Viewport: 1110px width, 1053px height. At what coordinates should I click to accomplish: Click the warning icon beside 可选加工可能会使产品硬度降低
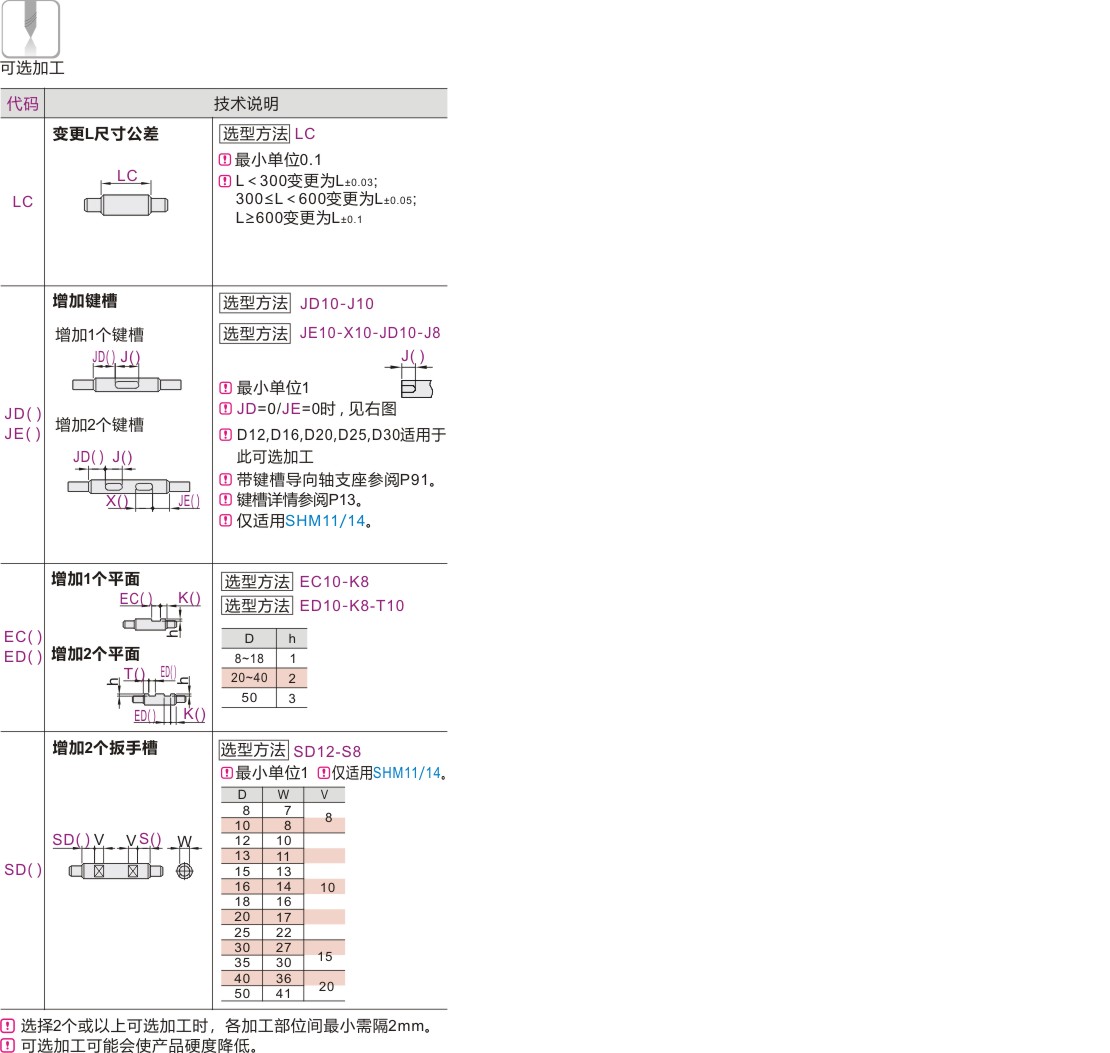[8, 1045]
